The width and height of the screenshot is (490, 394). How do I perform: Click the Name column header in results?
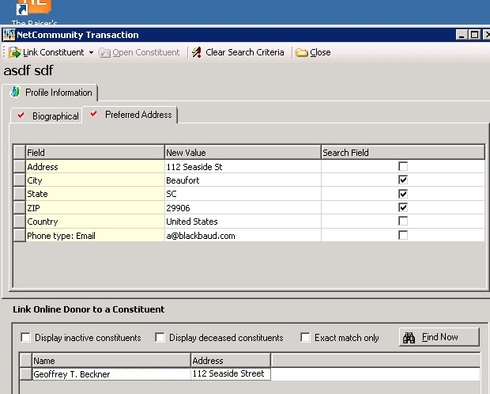tap(111, 360)
